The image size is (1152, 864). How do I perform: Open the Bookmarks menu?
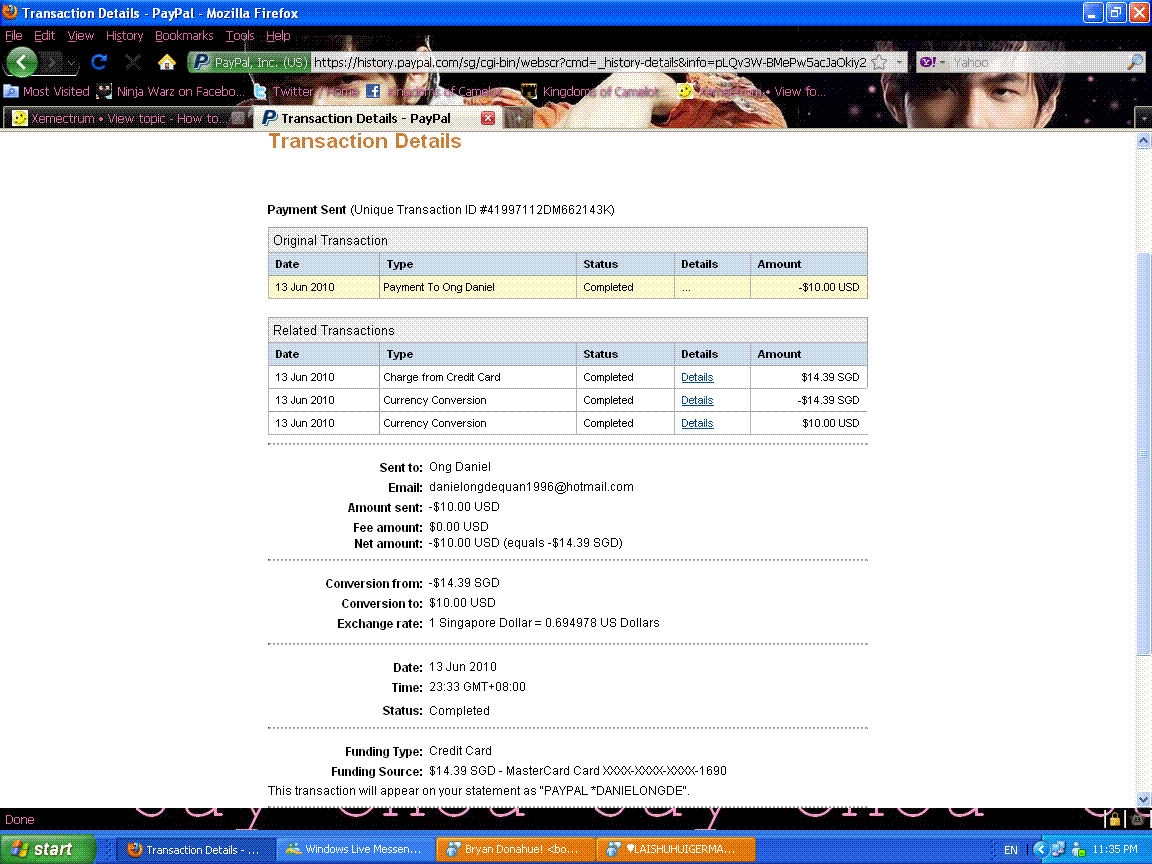coord(183,35)
